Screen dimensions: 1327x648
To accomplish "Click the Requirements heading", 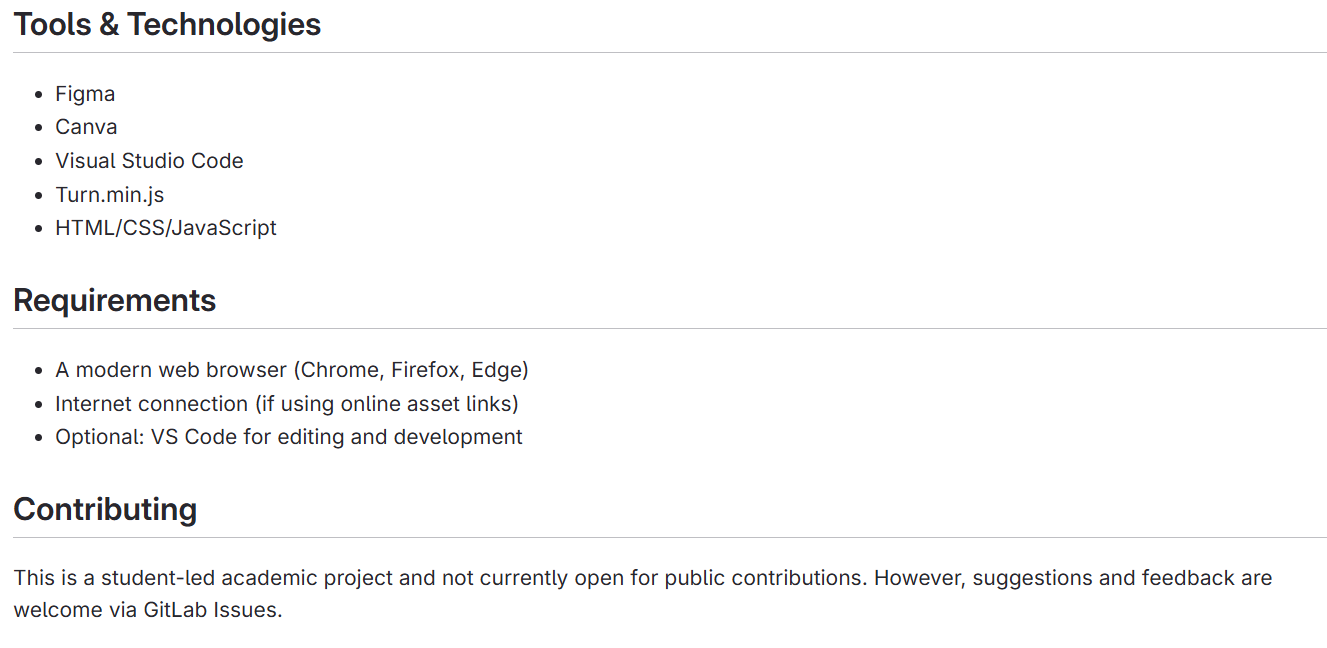I will pos(115,301).
